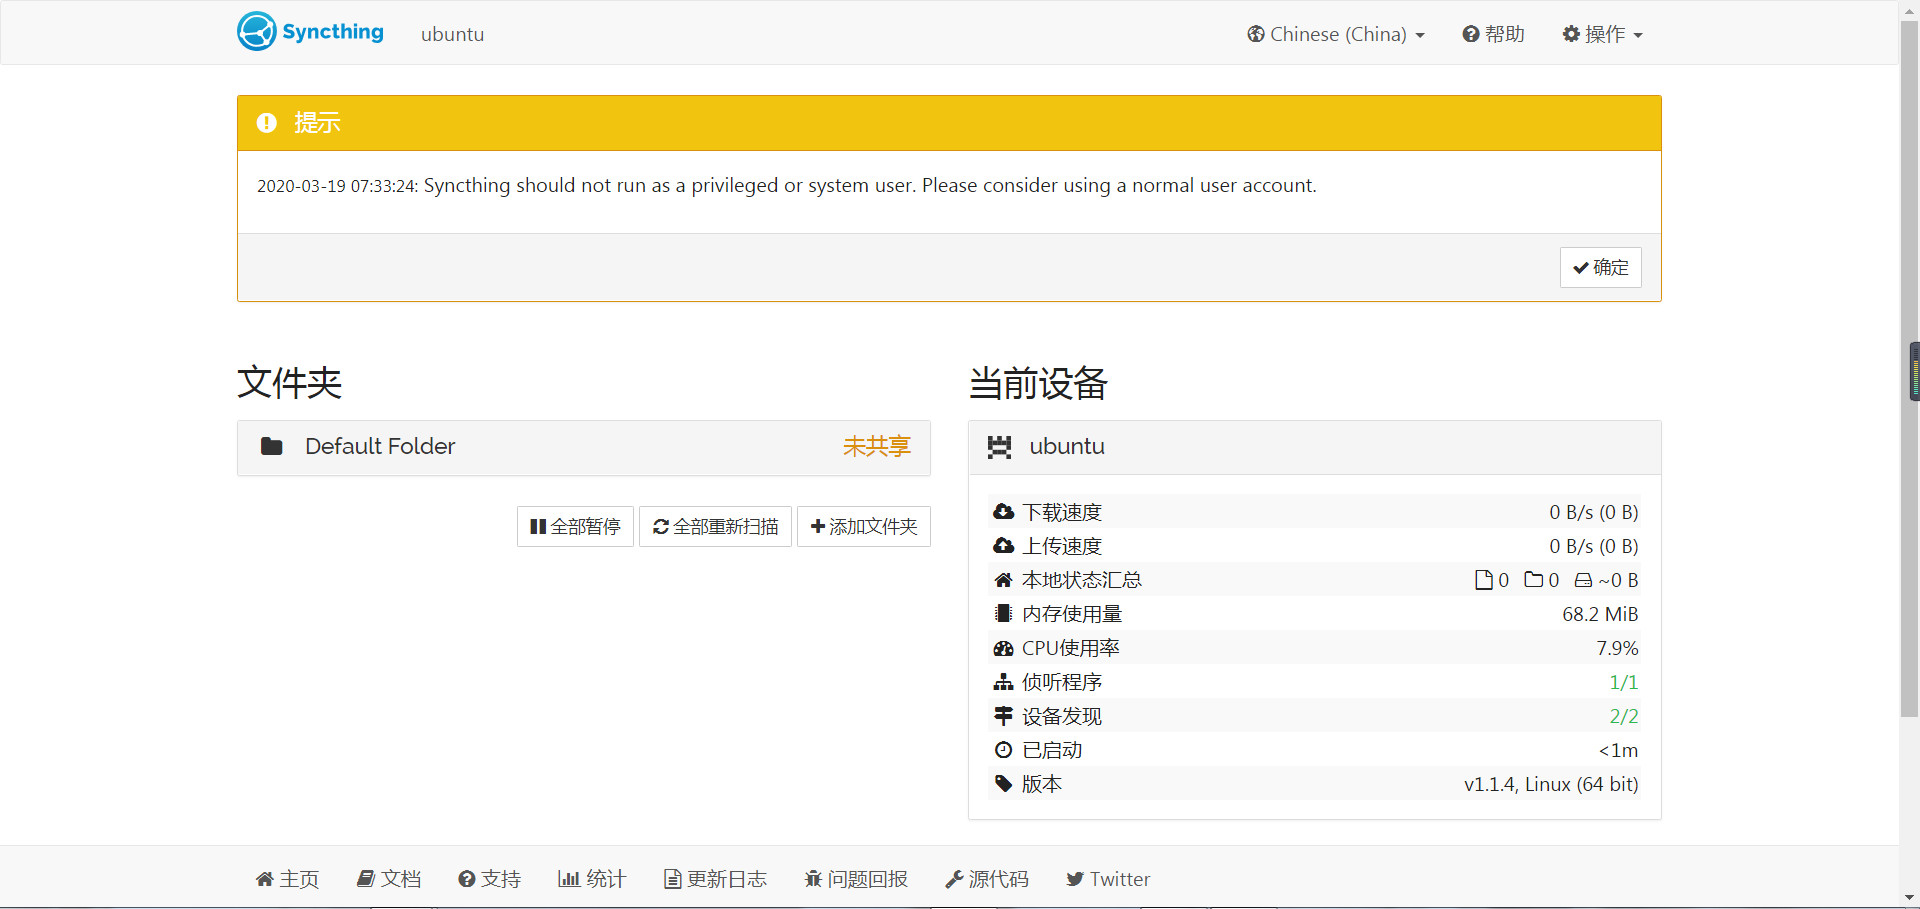Image resolution: width=1920 pixels, height=909 pixels.
Task: Click the 68.2 MiB memory value
Action: [1600, 614]
